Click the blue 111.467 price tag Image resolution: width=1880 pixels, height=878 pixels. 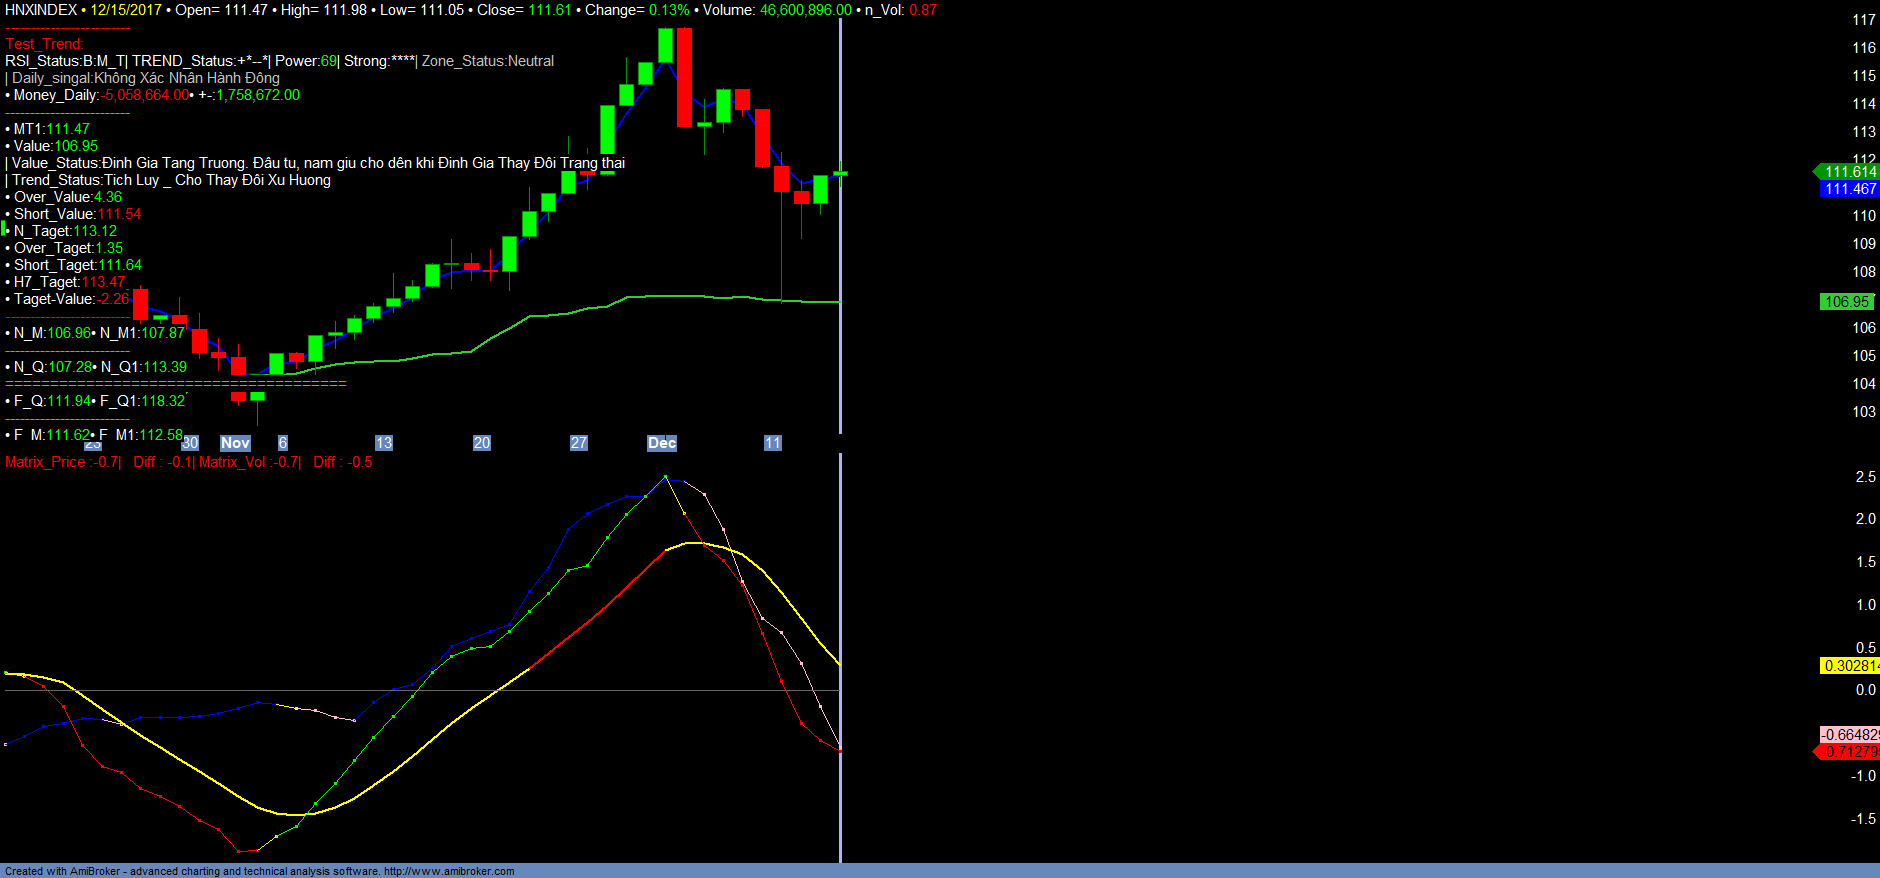(1849, 189)
